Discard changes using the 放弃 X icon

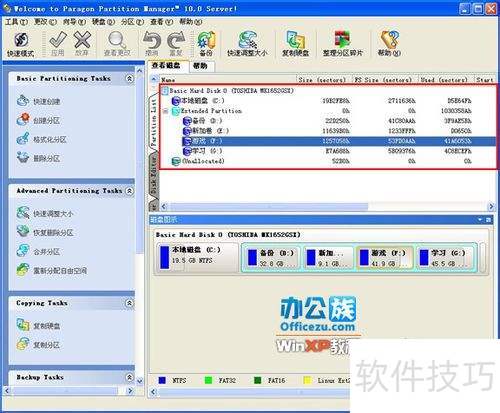(x=82, y=44)
